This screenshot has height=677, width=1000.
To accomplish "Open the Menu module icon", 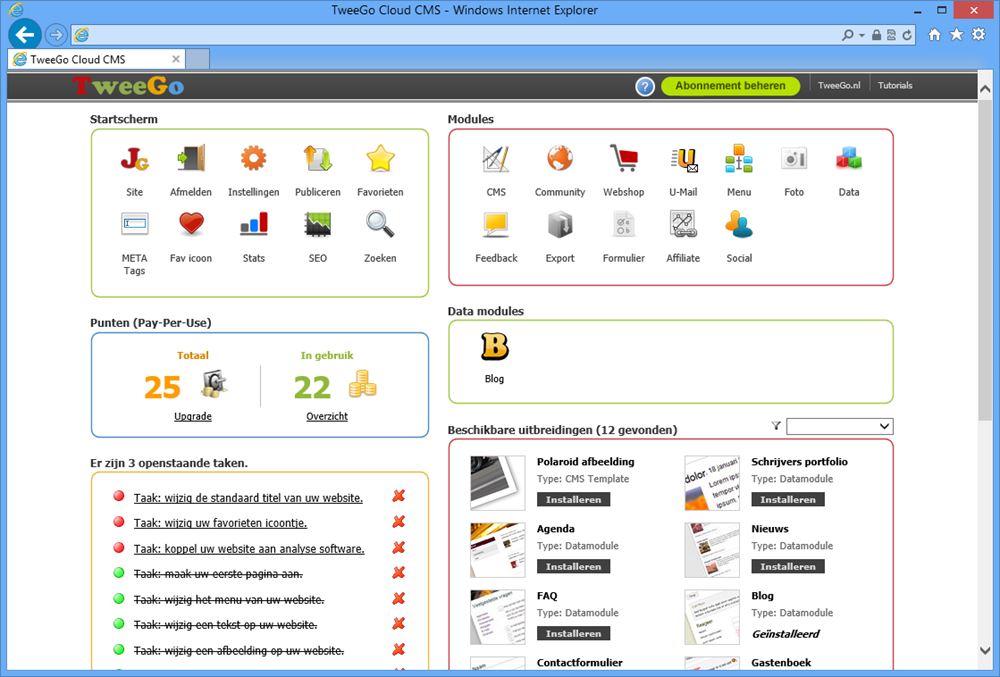I will (739, 159).
